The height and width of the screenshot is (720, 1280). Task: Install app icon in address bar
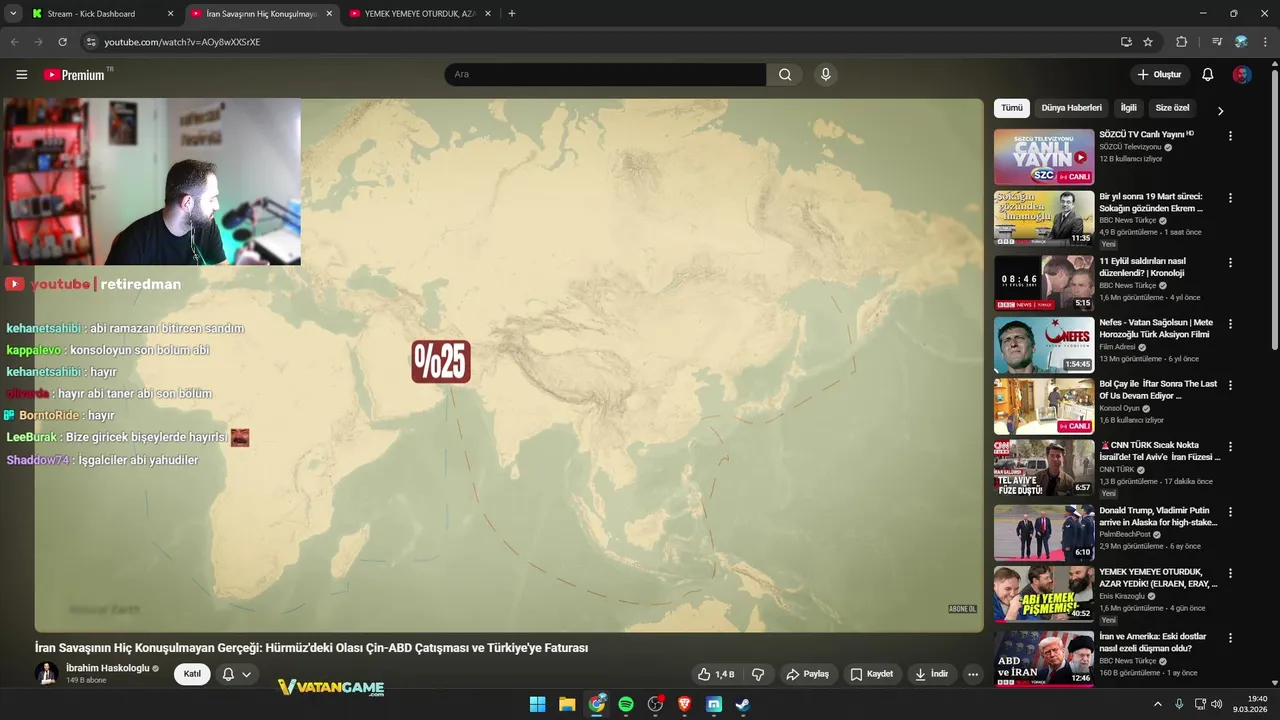(x=1126, y=42)
